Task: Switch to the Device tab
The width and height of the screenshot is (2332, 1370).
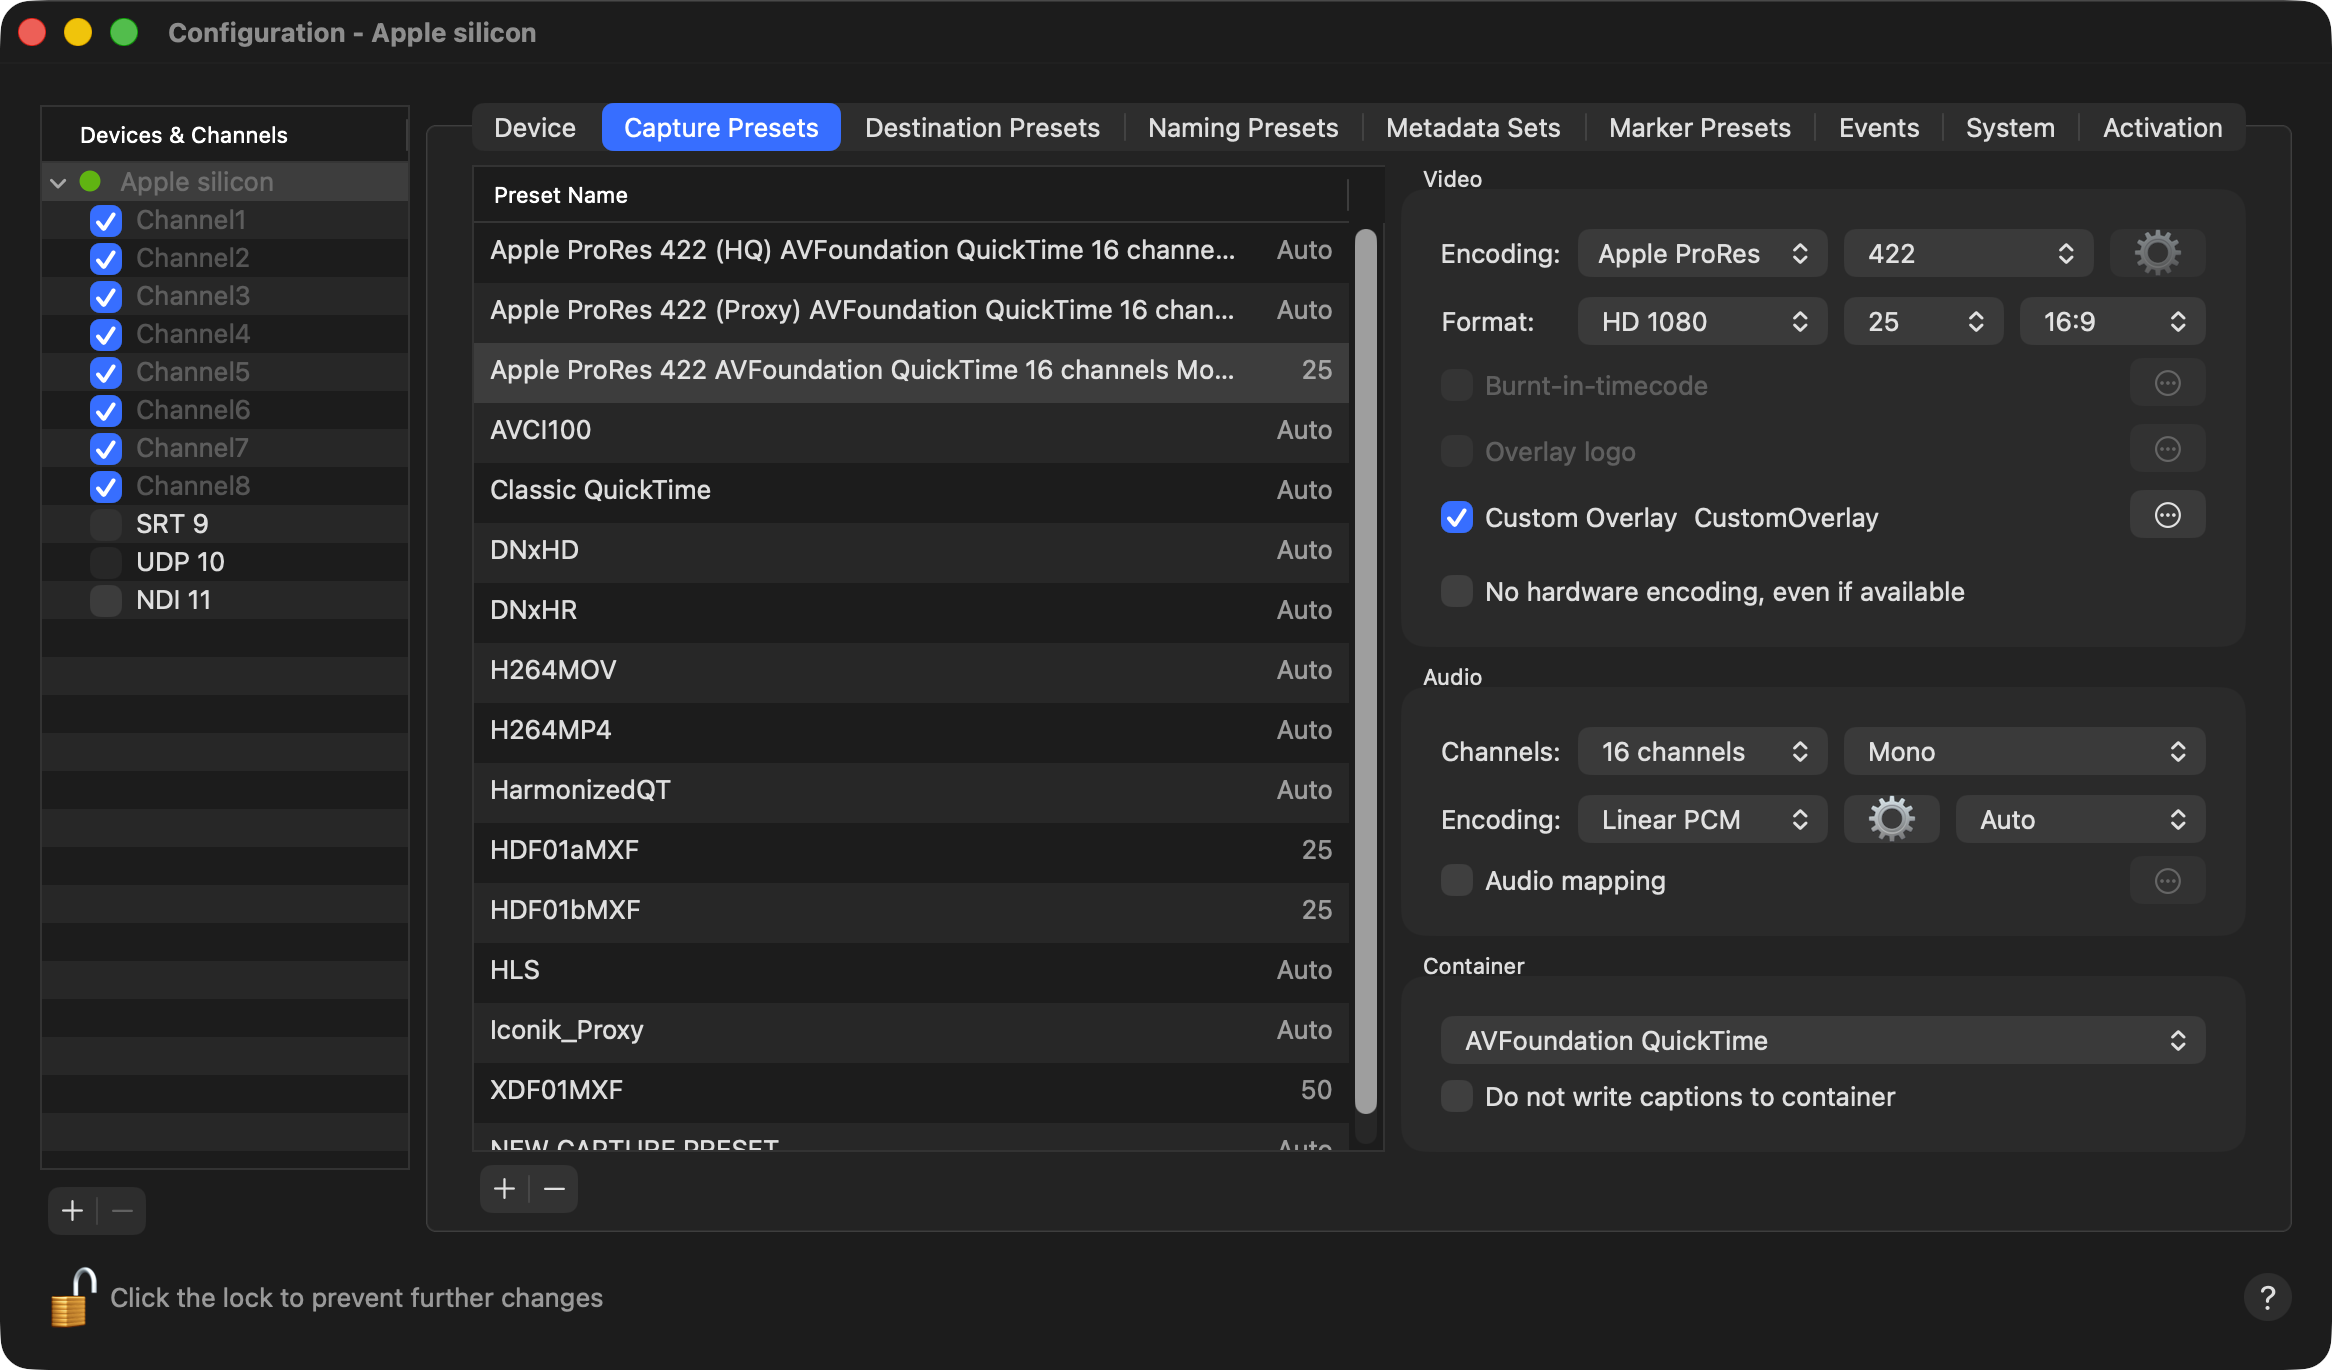Action: pos(535,127)
